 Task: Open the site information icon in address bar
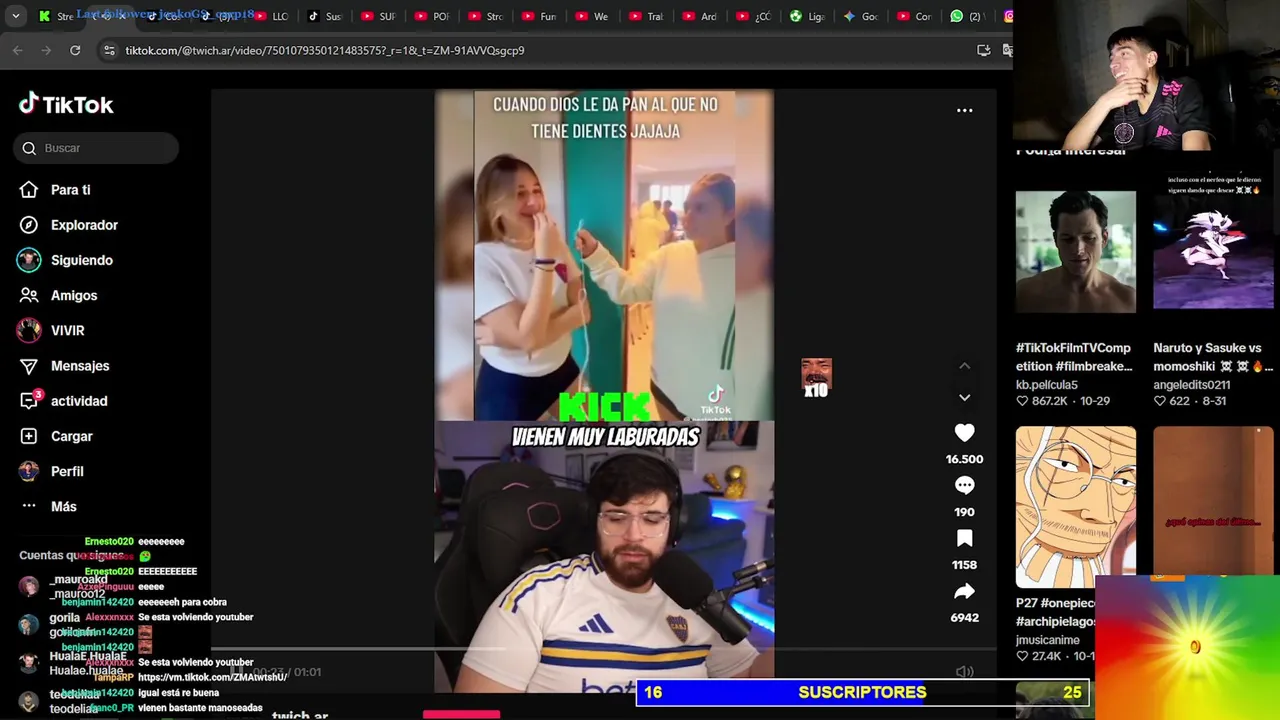point(109,50)
